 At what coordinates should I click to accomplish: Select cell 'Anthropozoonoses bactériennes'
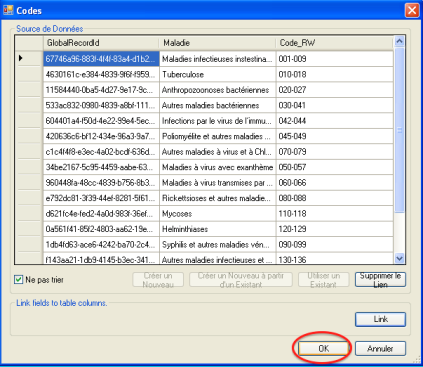coord(218,90)
